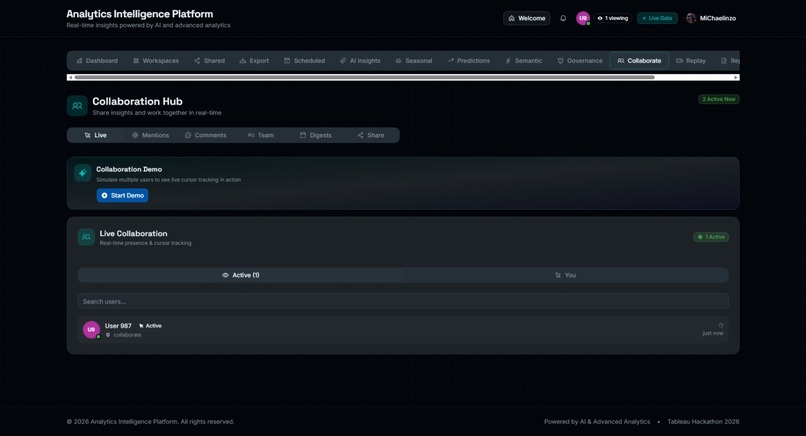Go to the Scheduled tab
806x436 pixels.
pyautogui.click(x=304, y=61)
